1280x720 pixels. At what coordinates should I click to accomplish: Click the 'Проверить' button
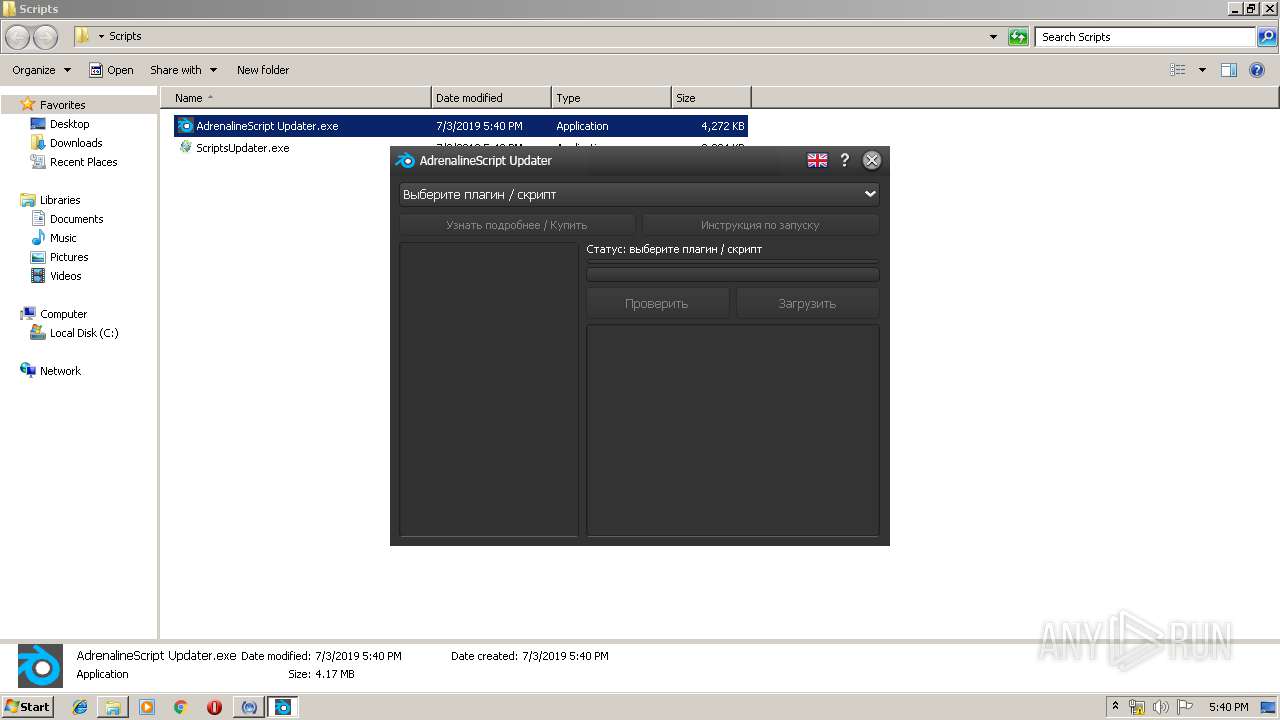pyautogui.click(x=657, y=303)
